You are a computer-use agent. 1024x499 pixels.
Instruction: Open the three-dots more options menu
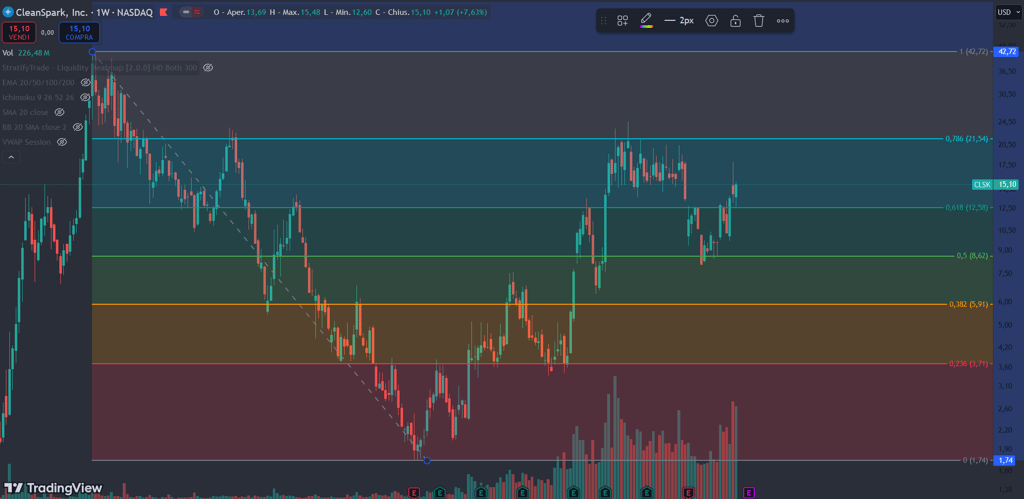pos(783,20)
